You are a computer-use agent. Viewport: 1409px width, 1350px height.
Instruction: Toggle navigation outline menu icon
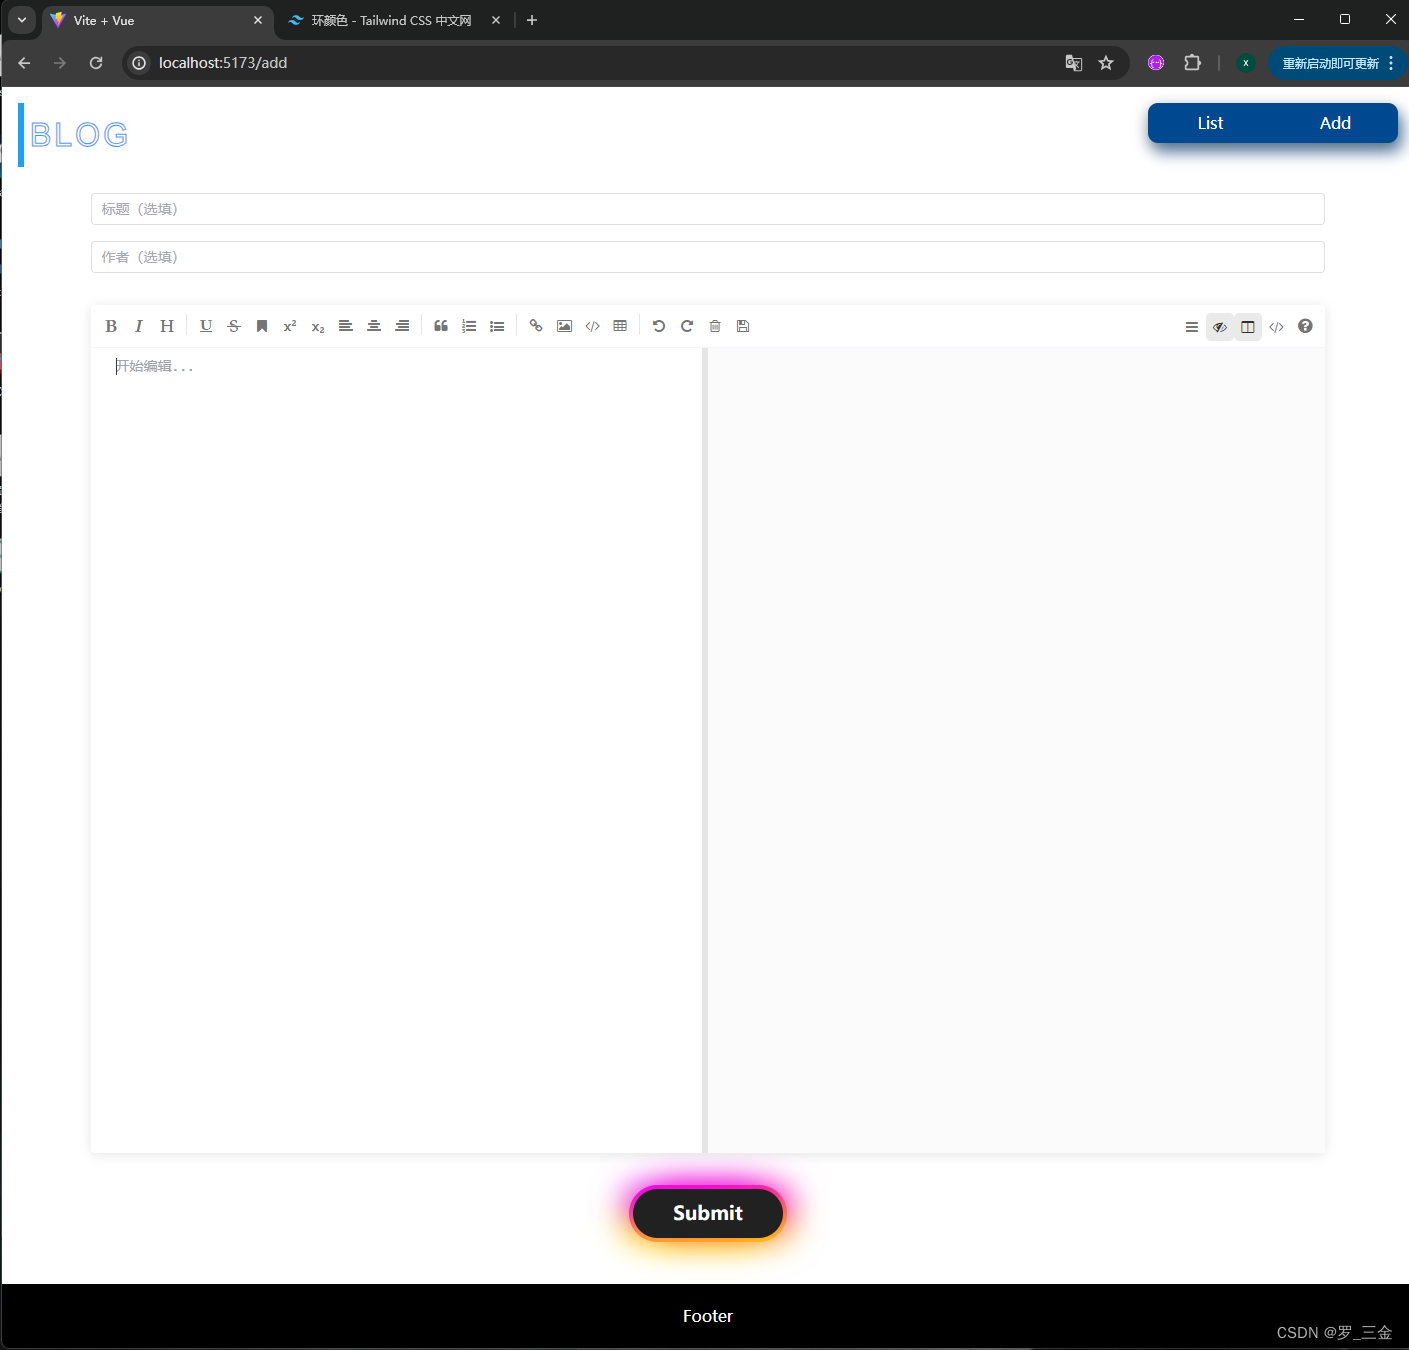(1192, 327)
